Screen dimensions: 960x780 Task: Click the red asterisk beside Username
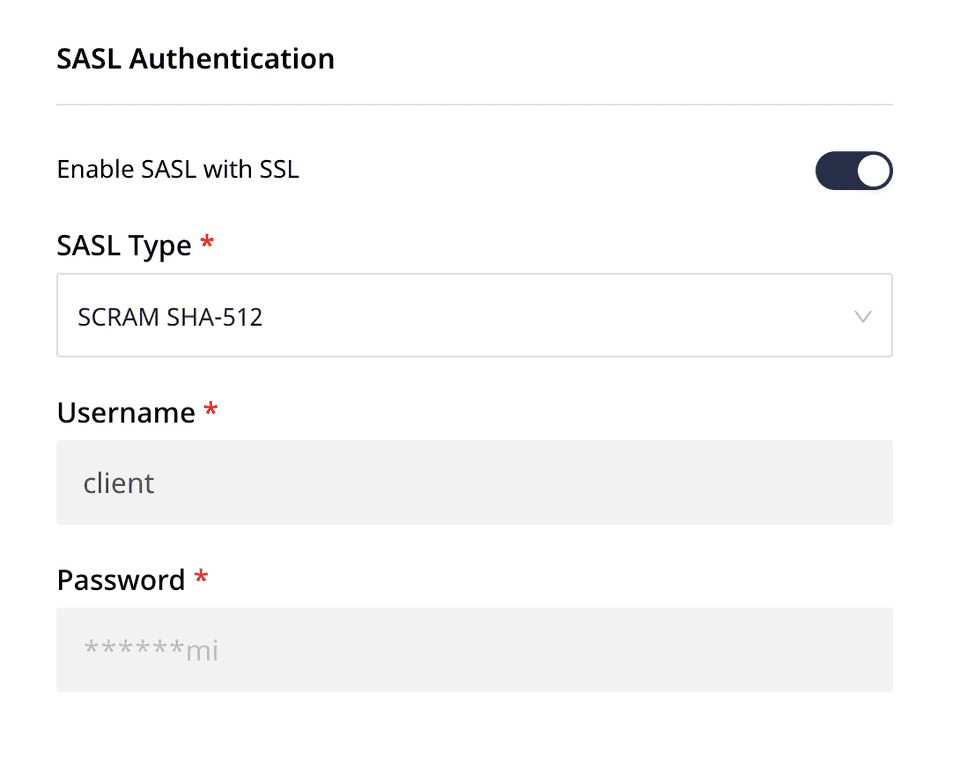click(x=210, y=410)
